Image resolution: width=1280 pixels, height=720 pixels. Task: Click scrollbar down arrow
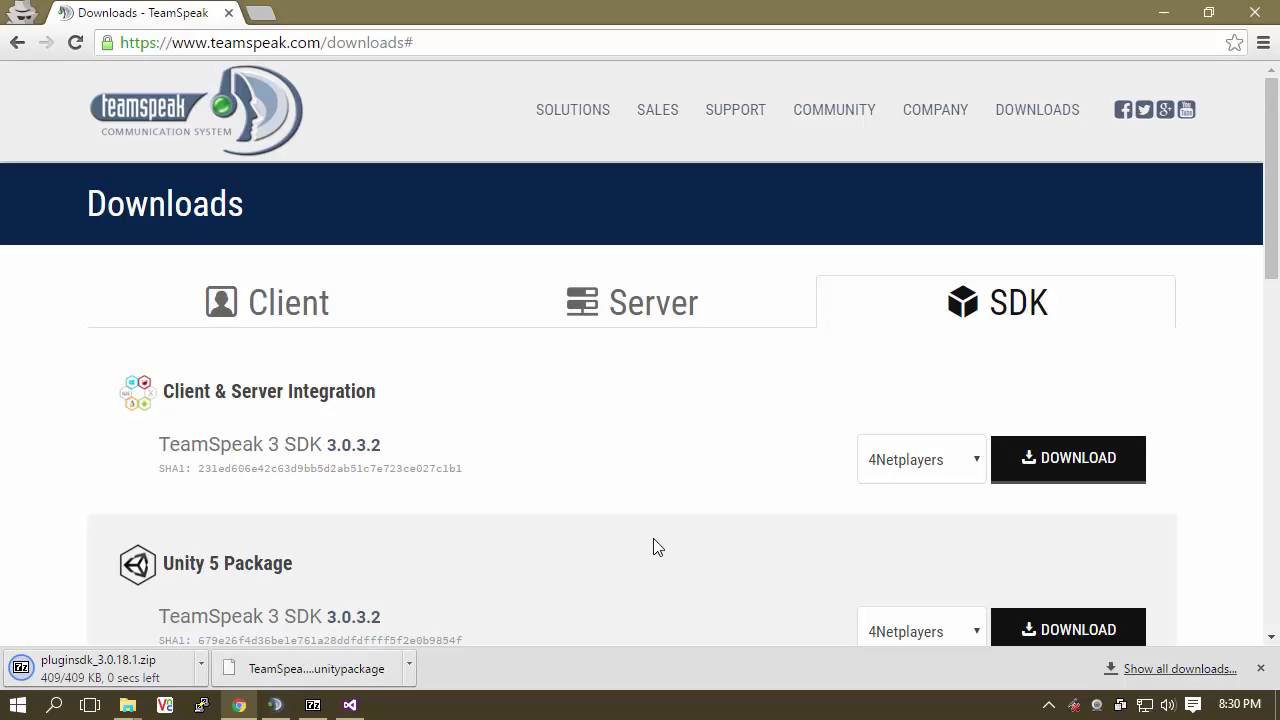pos(1271,637)
